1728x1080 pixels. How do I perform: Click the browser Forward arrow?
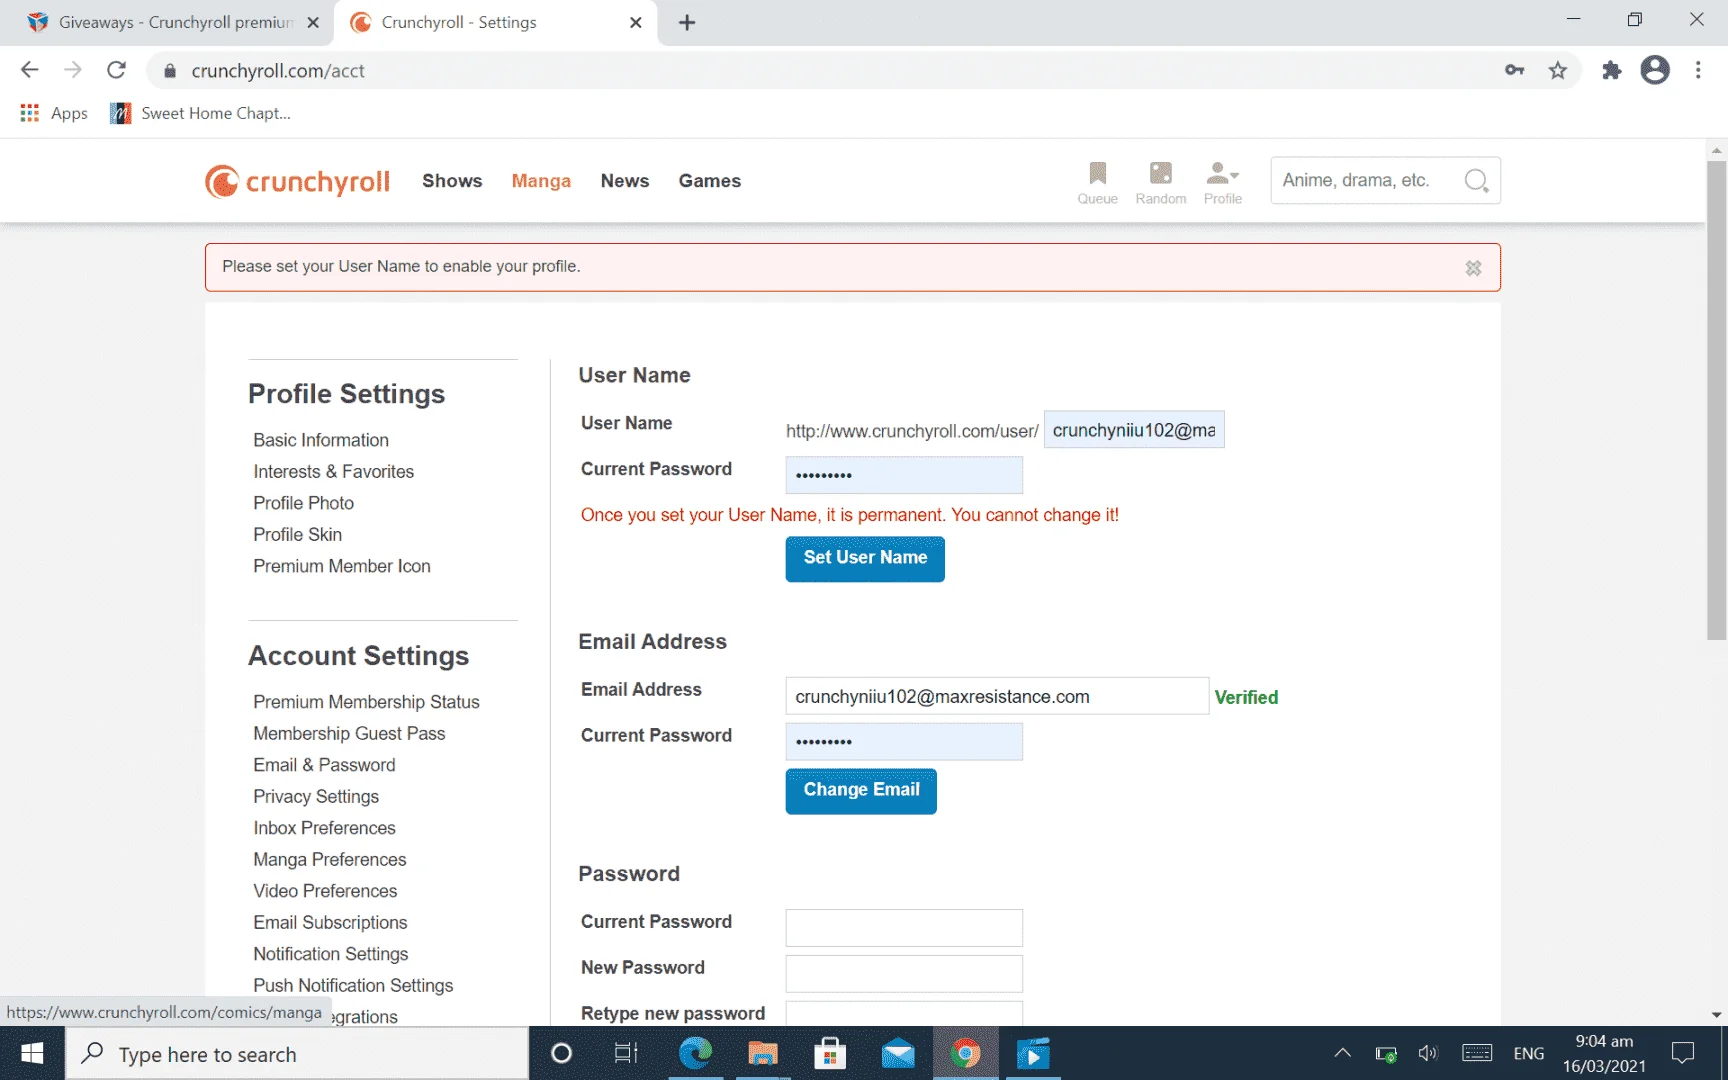[x=73, y=70]
